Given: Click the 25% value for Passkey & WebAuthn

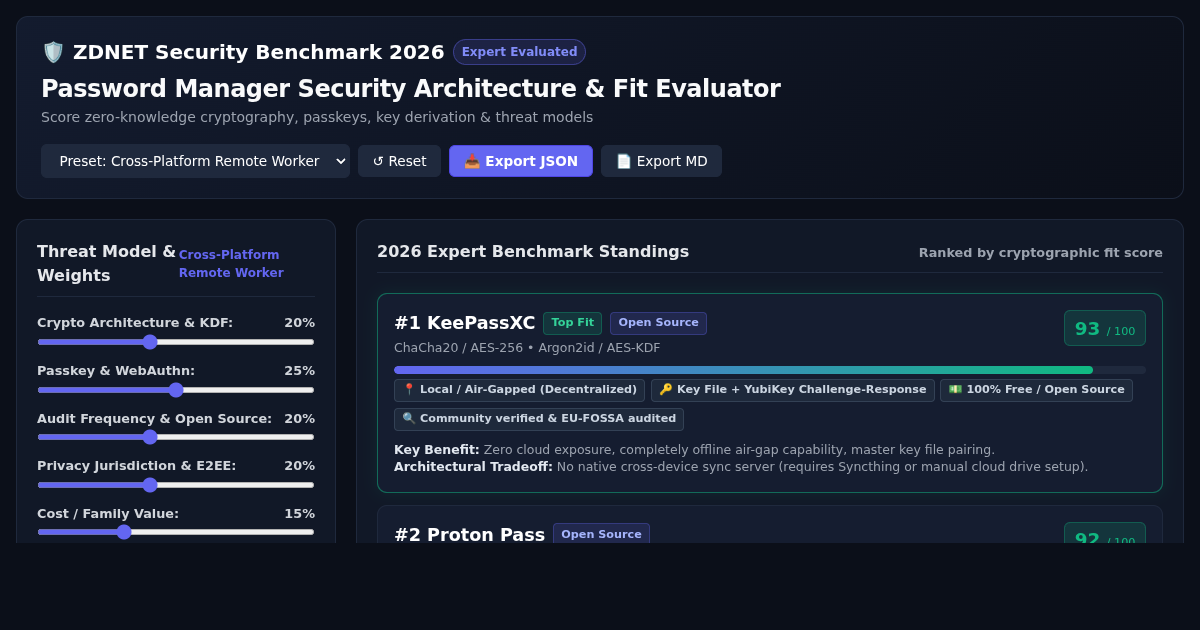Looking at the screenshot, I should tap(299, 371).
